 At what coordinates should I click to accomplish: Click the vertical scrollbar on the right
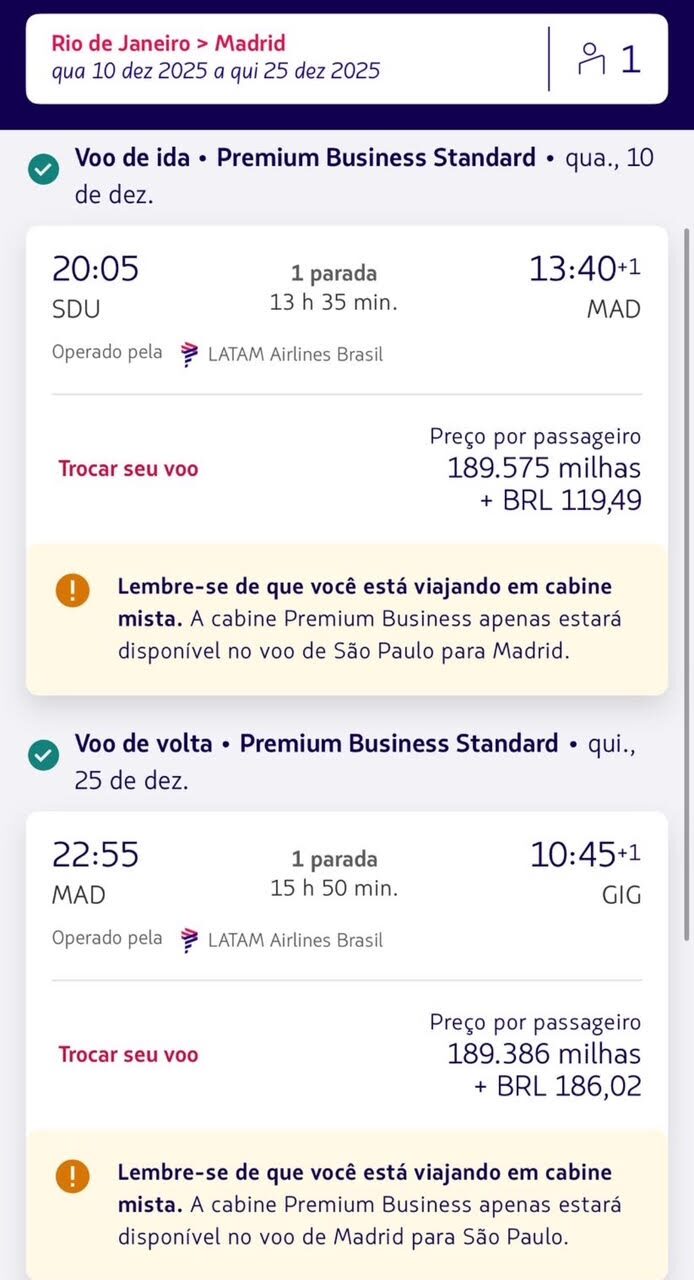686,580
